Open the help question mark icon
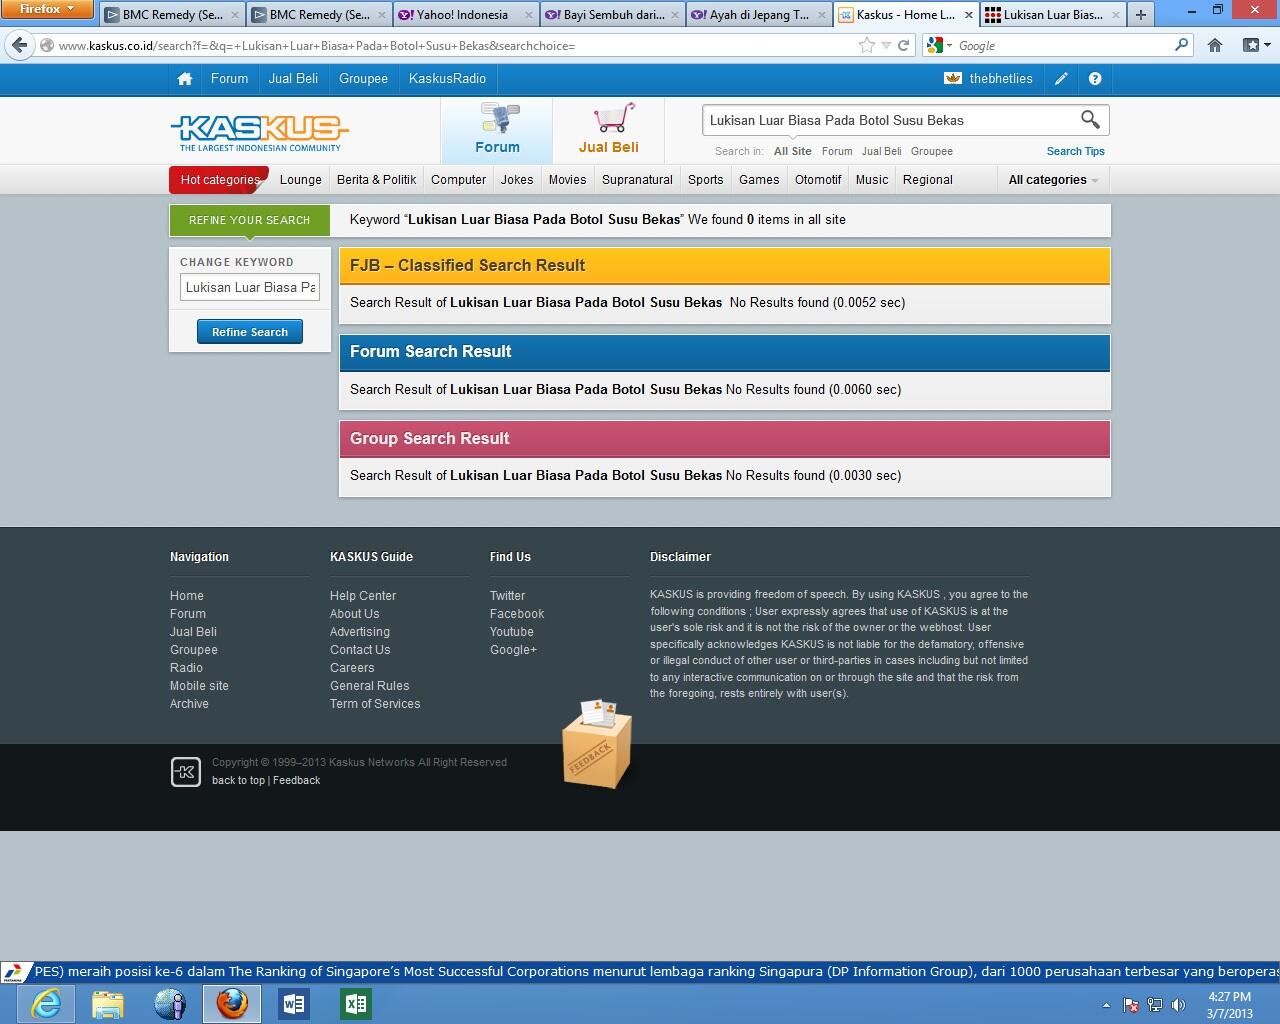This screenshot has height=1024, width=1280. 1095,79
